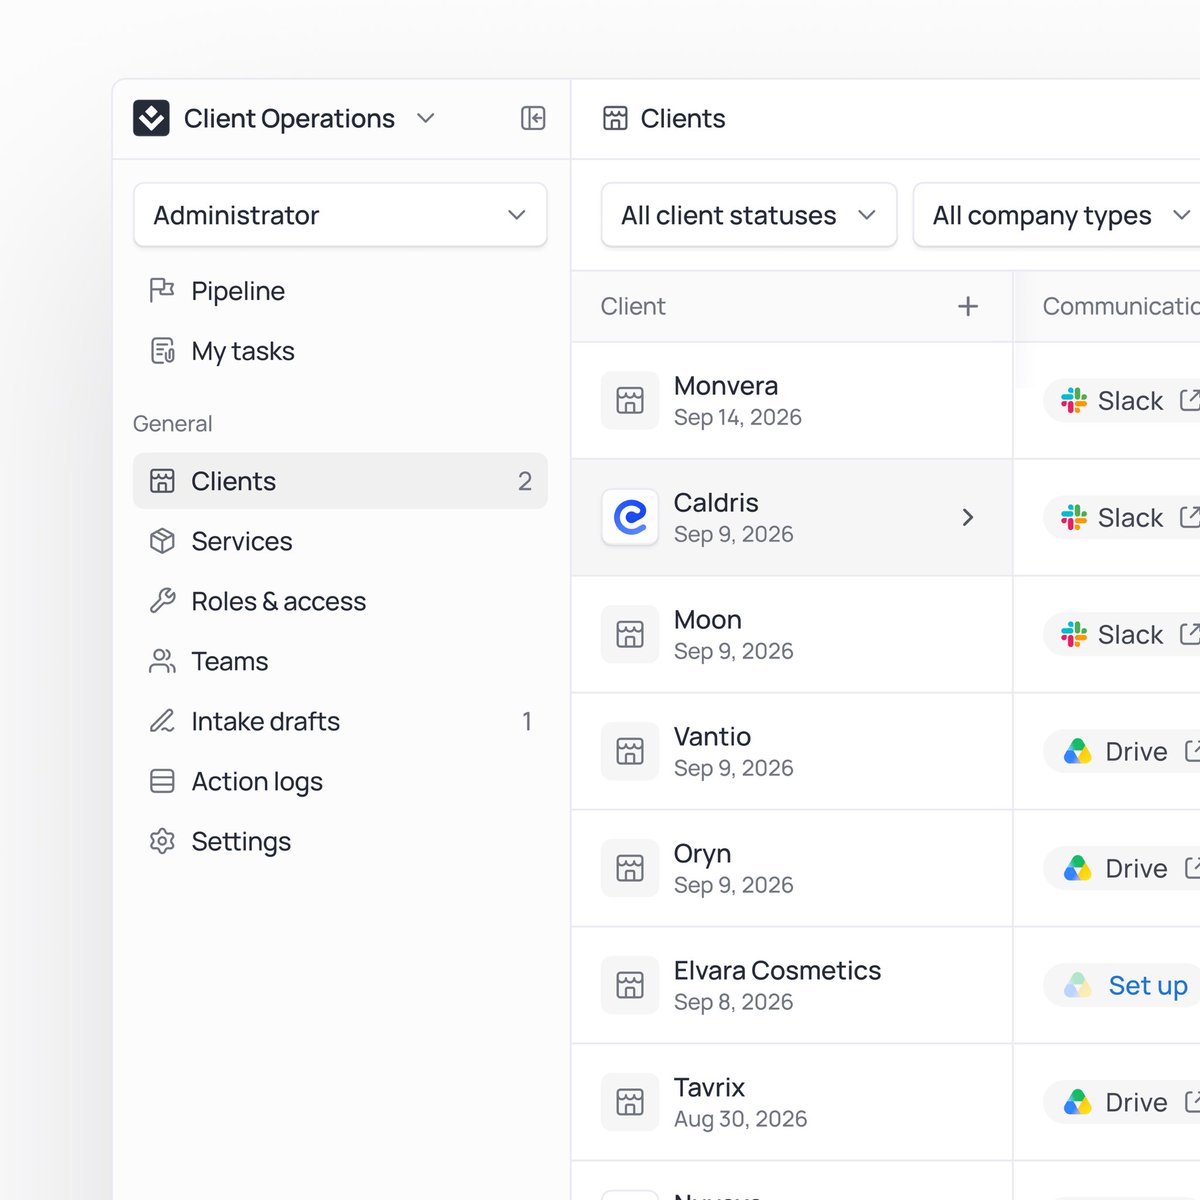Click the storefront icon in Clients header

(615, 118)
